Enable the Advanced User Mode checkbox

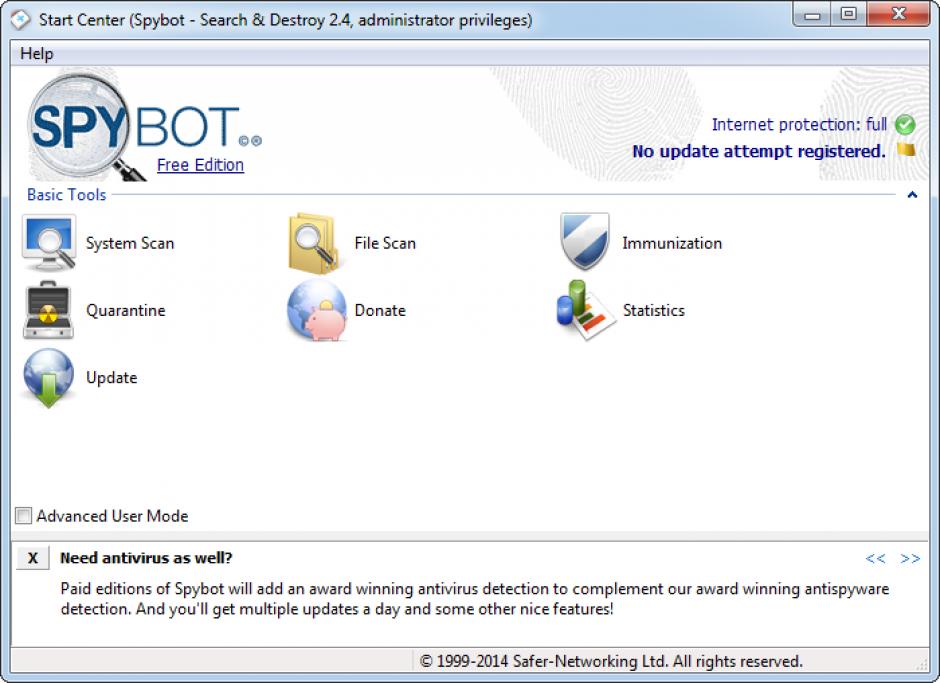[x=24, y=516]
